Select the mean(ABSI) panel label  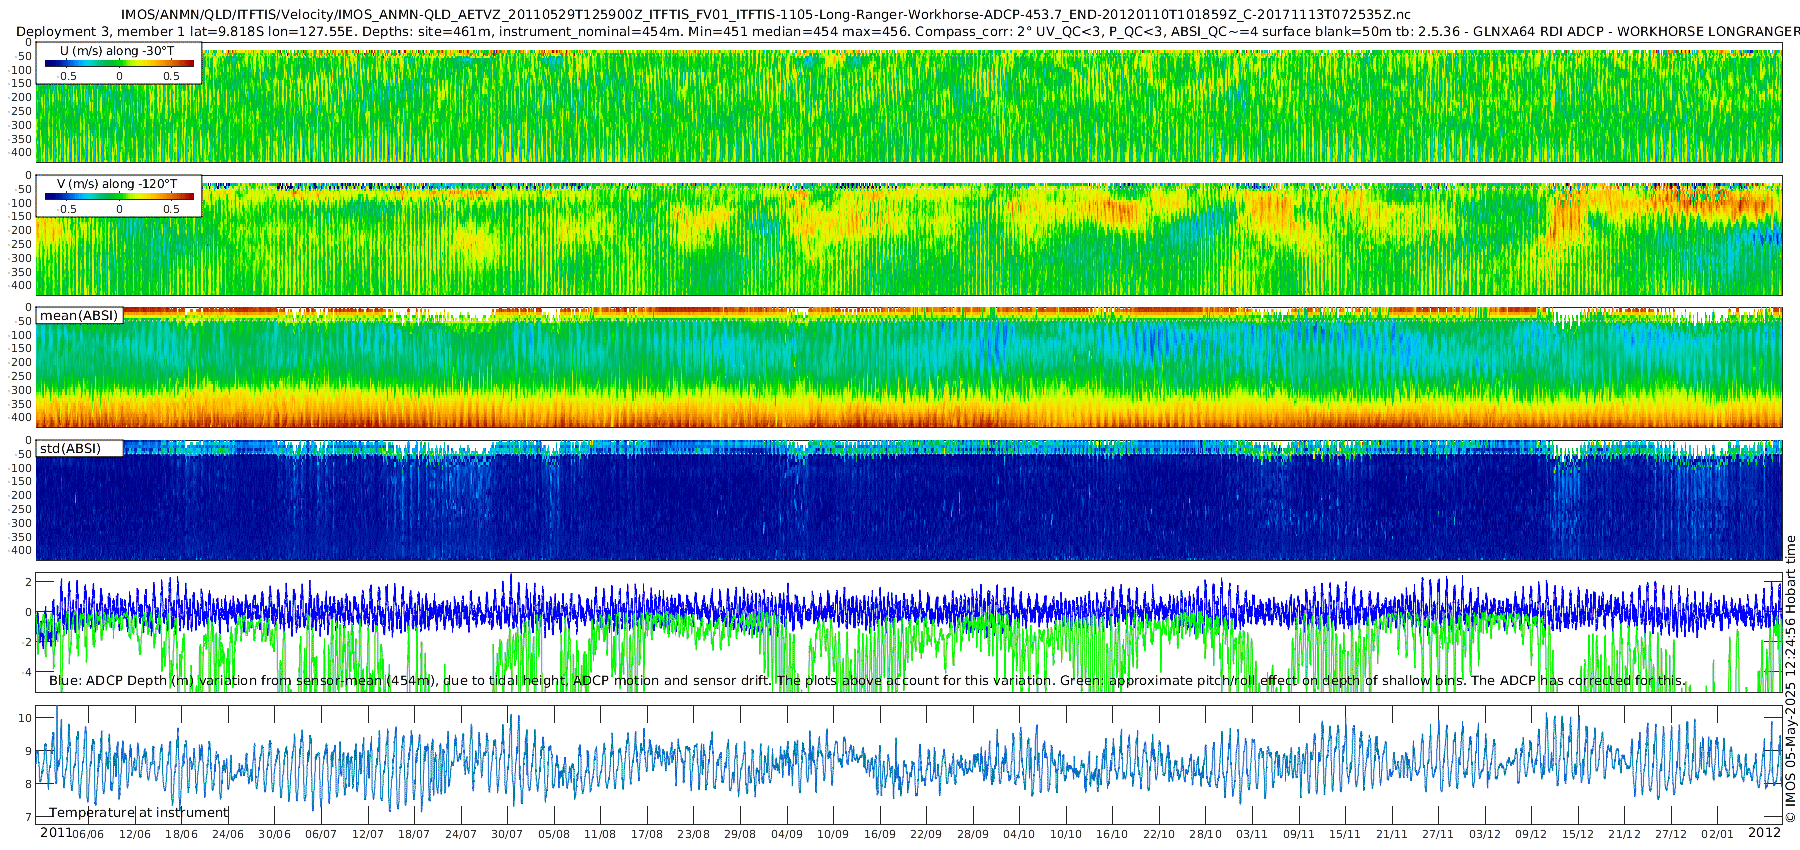point(79,315)
